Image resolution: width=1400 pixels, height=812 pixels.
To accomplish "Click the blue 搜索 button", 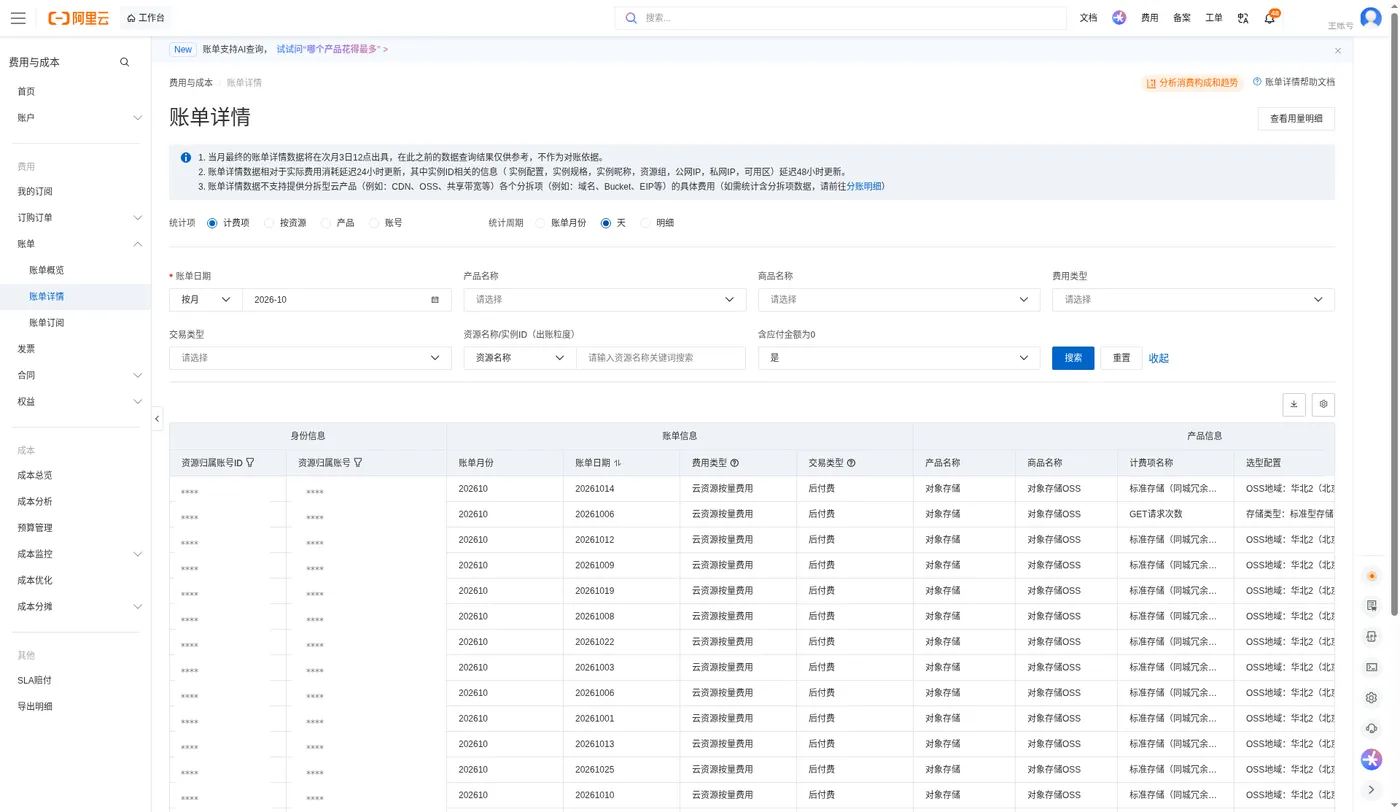I will [x=1073, y=358].
